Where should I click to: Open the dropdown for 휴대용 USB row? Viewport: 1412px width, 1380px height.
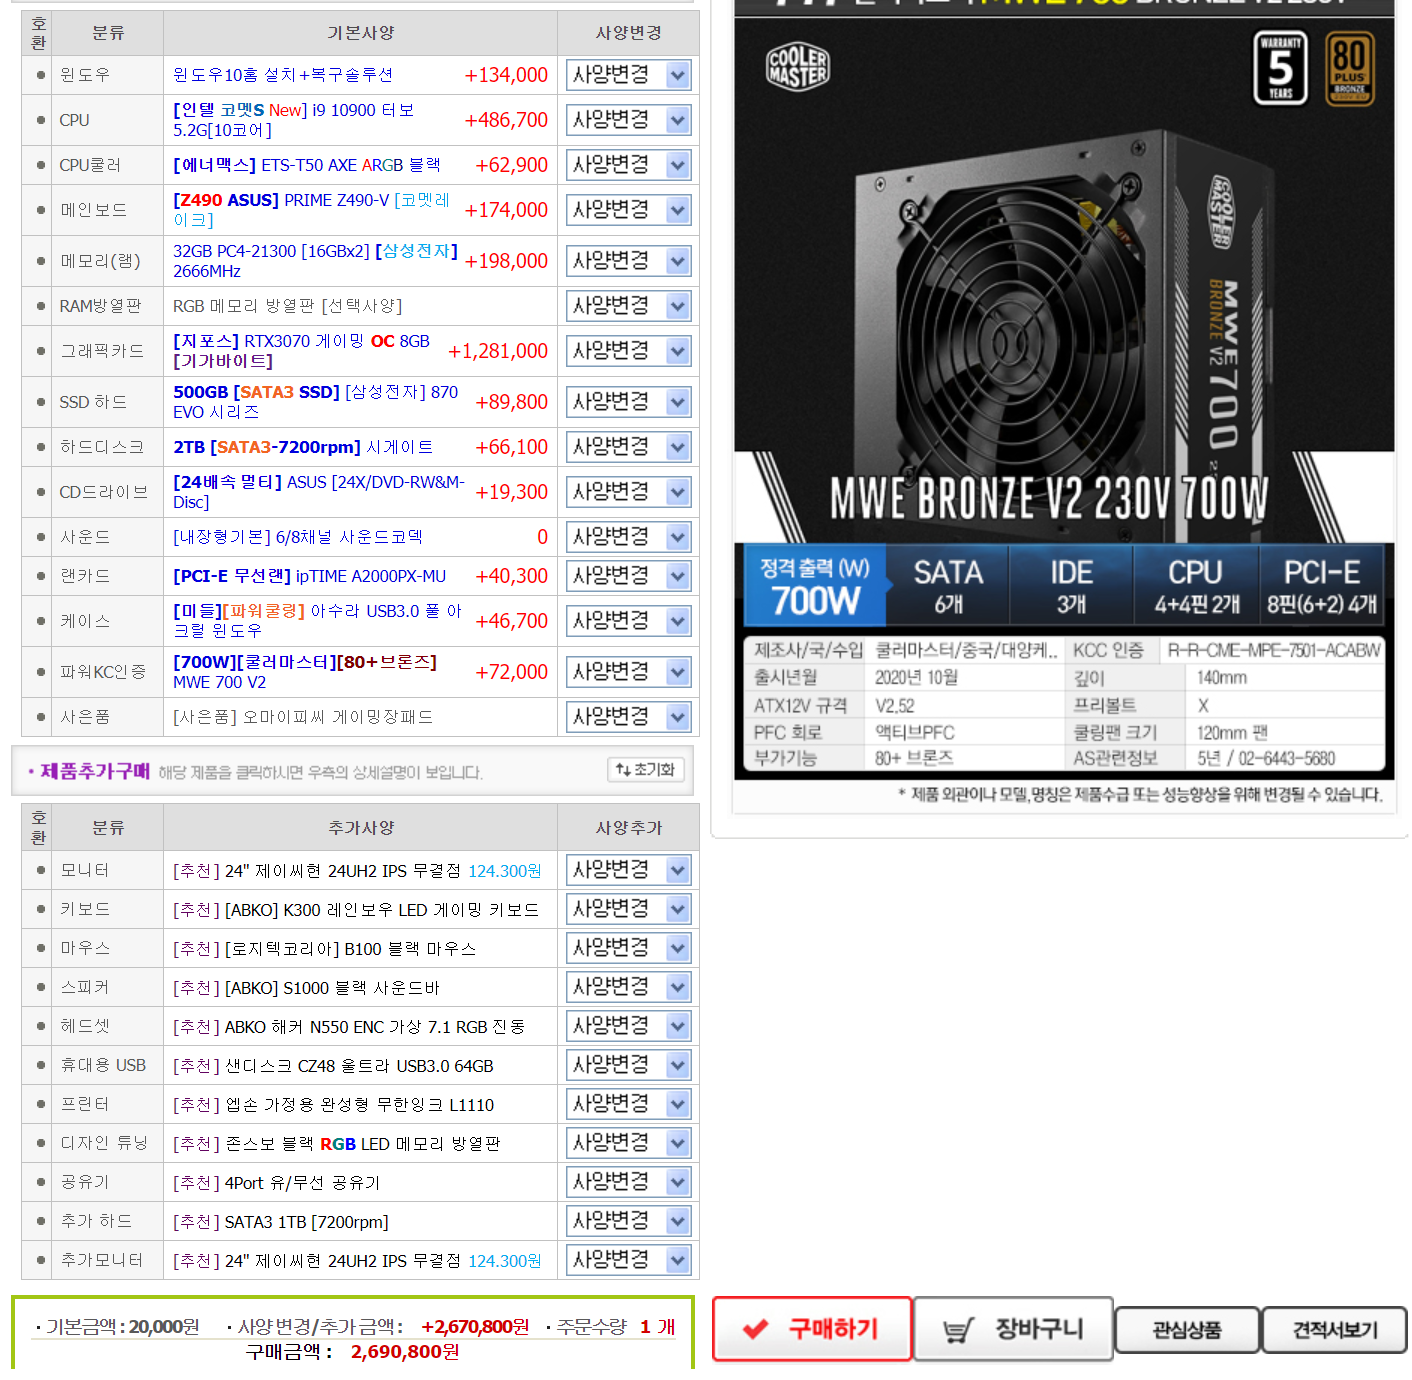point(629,1065)
